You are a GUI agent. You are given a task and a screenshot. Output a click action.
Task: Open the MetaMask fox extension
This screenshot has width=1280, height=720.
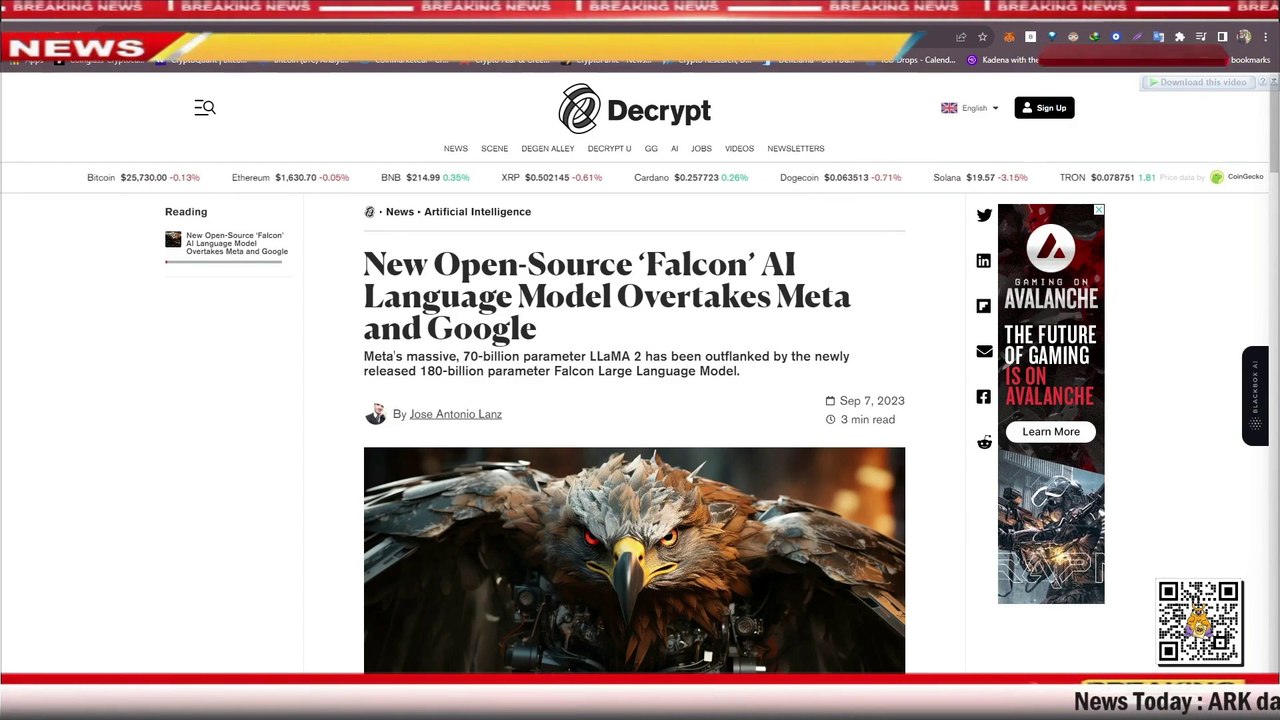coord(1009,37)
